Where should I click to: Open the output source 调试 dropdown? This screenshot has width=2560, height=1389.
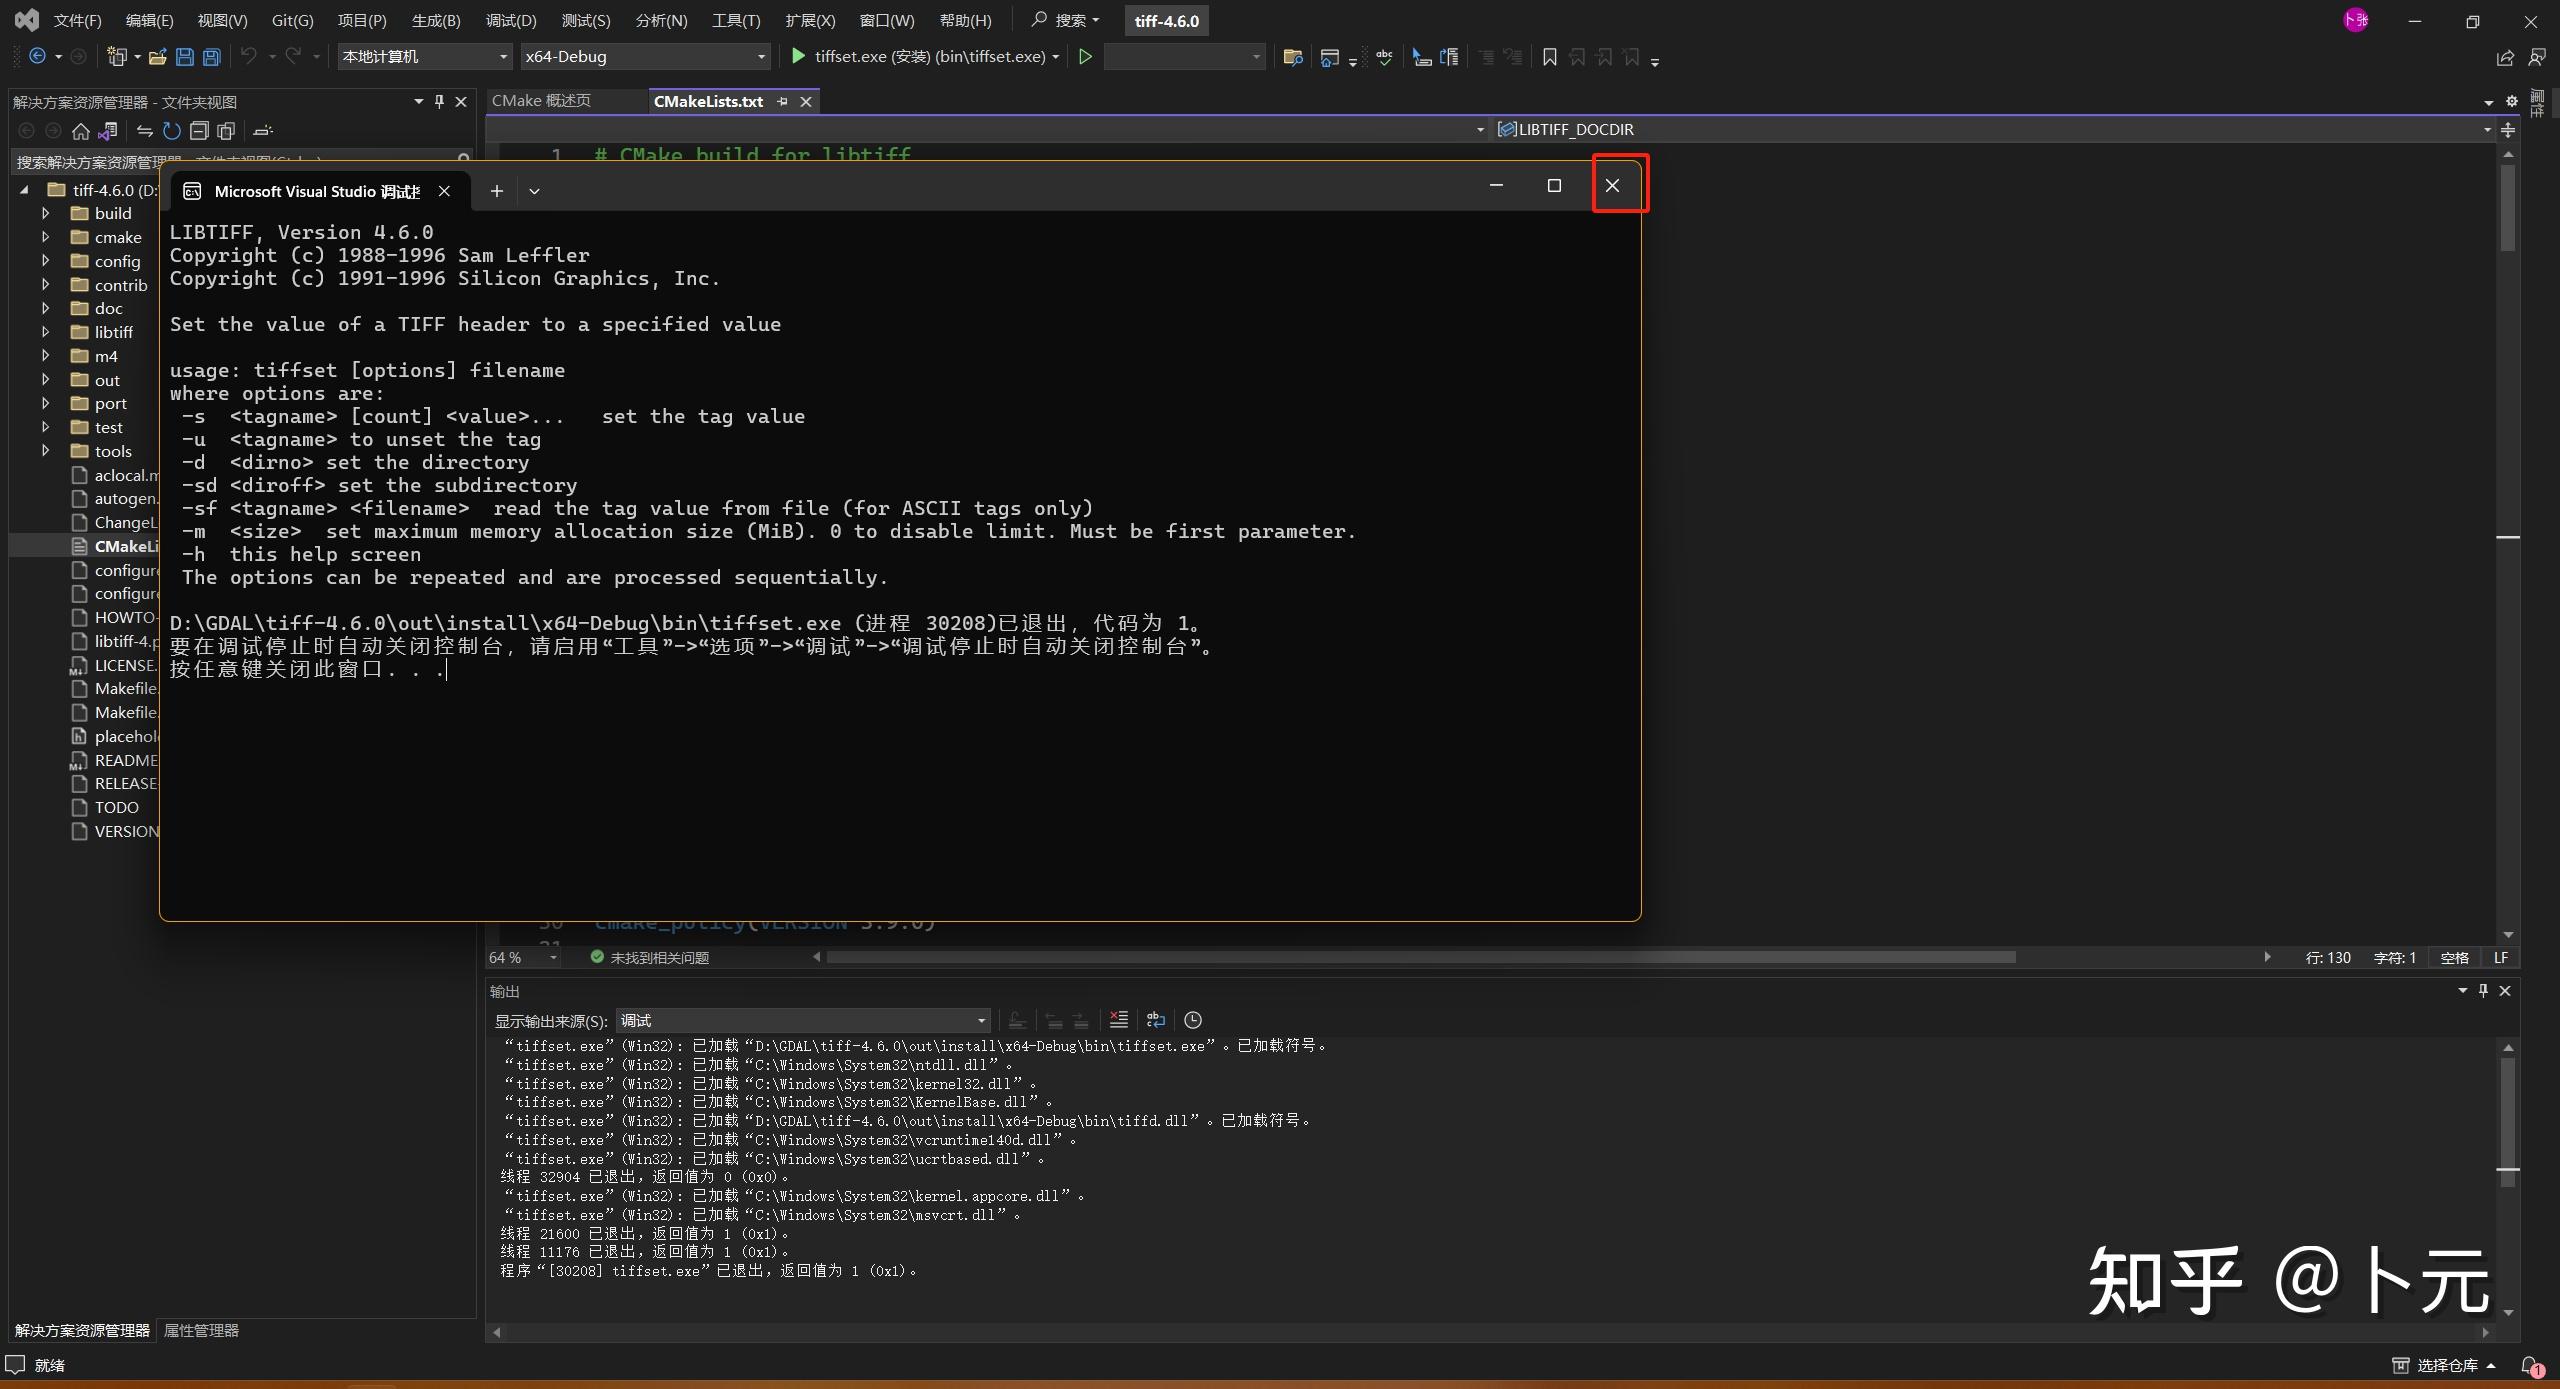tap(980, 1020)
